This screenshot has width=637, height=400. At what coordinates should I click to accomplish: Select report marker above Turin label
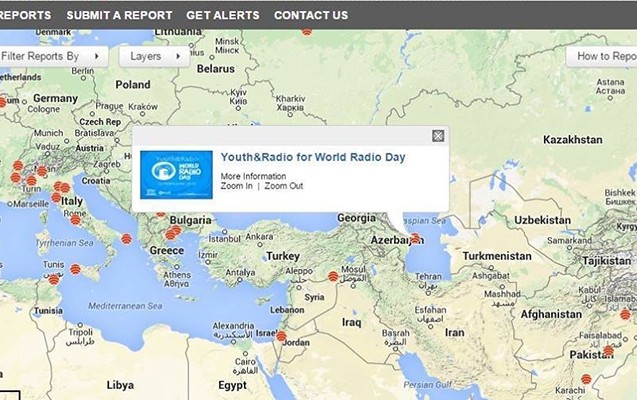[31, 180]
